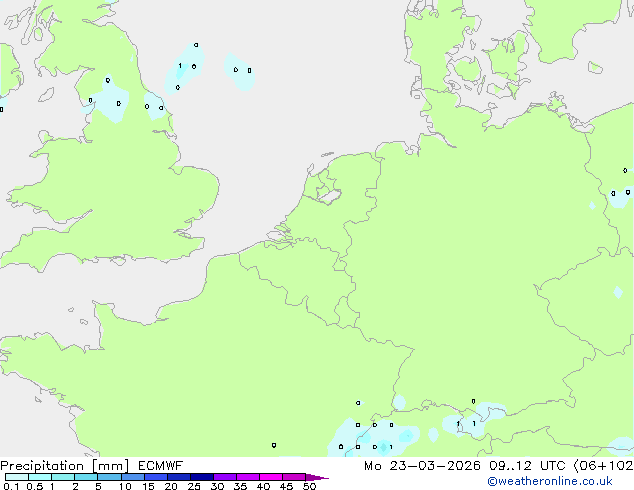Click the 'Mo' weekday label
The image size is (634, 490).
[x=372, y=466]
